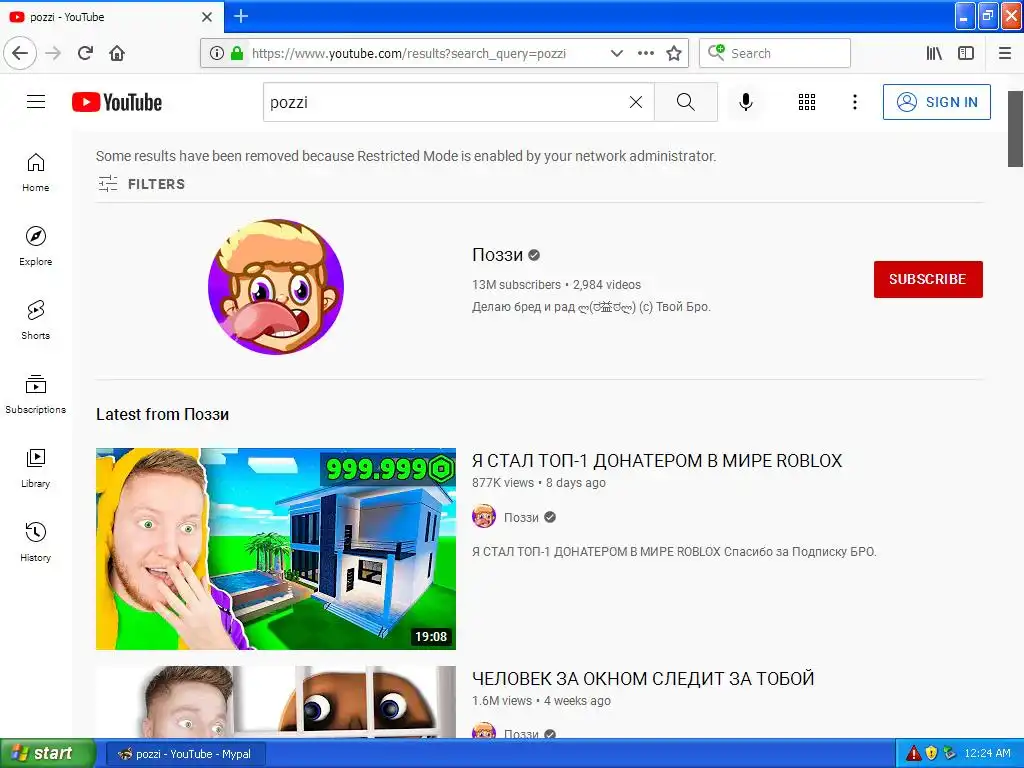
Task: Click the browser URL address field
Action: [408, 53]
